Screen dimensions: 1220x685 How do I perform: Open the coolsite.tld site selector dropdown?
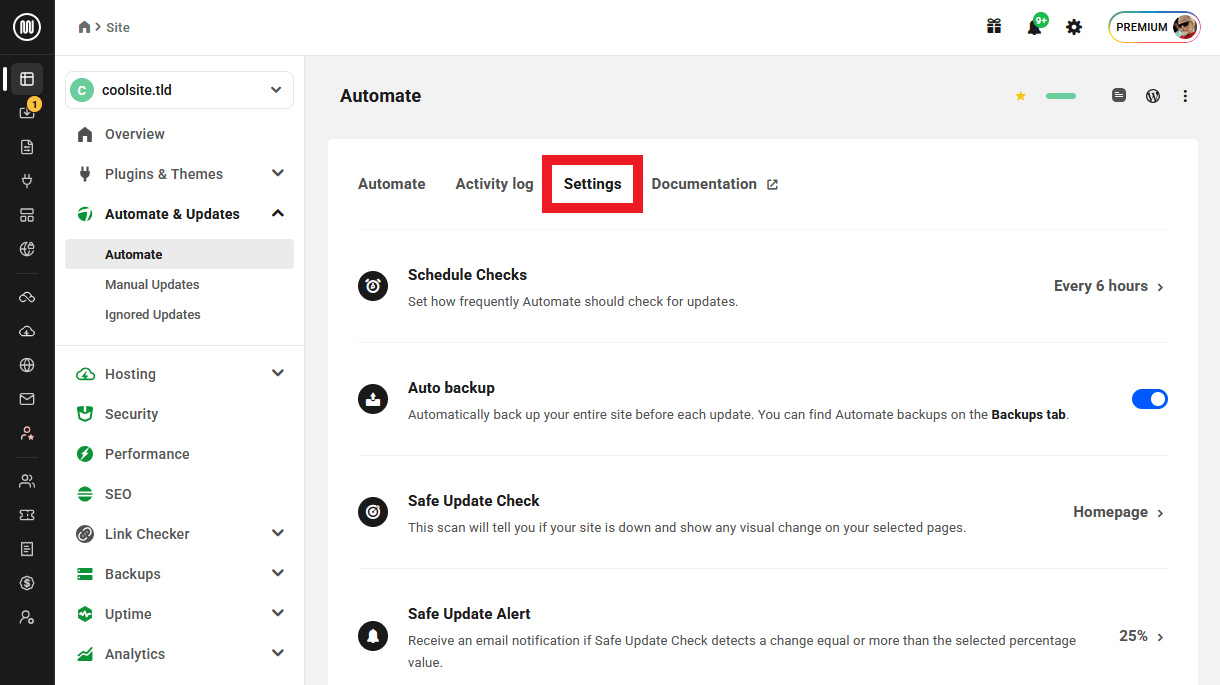[179, 90]
